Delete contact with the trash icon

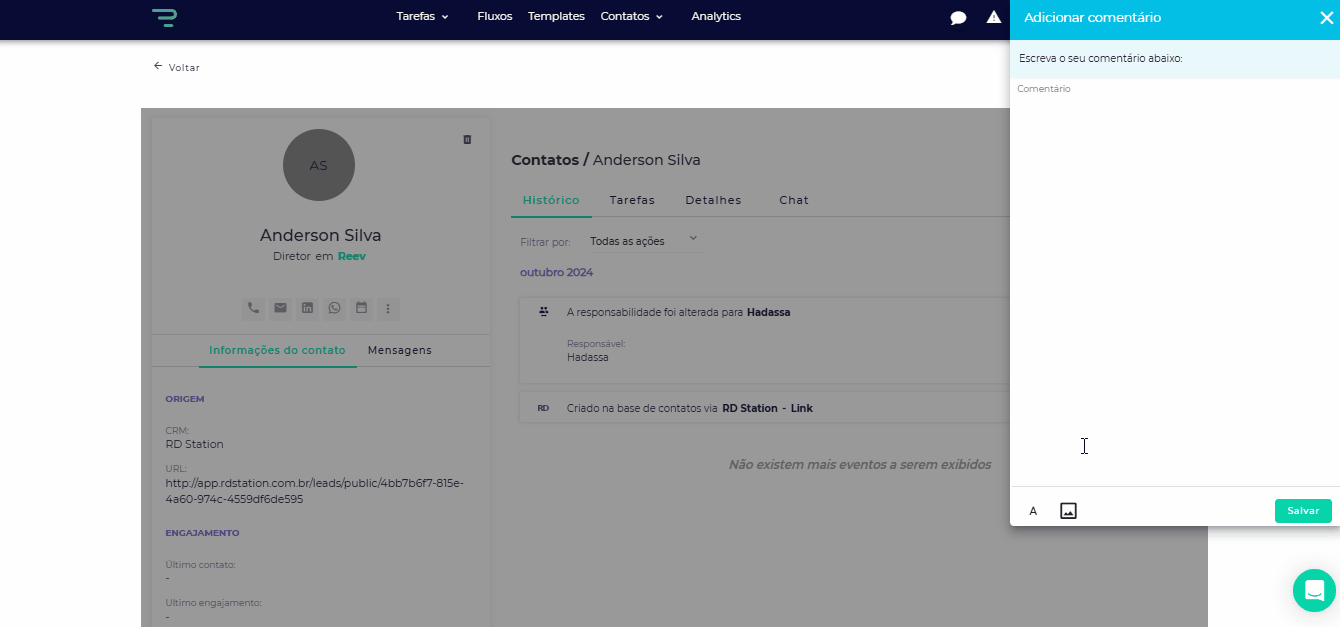click(467, 140)
